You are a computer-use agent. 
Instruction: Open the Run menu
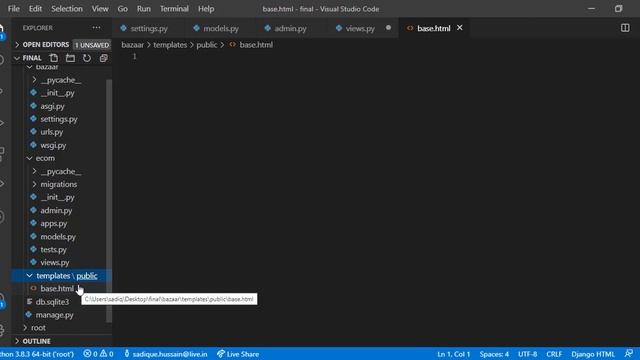[144, 9]
